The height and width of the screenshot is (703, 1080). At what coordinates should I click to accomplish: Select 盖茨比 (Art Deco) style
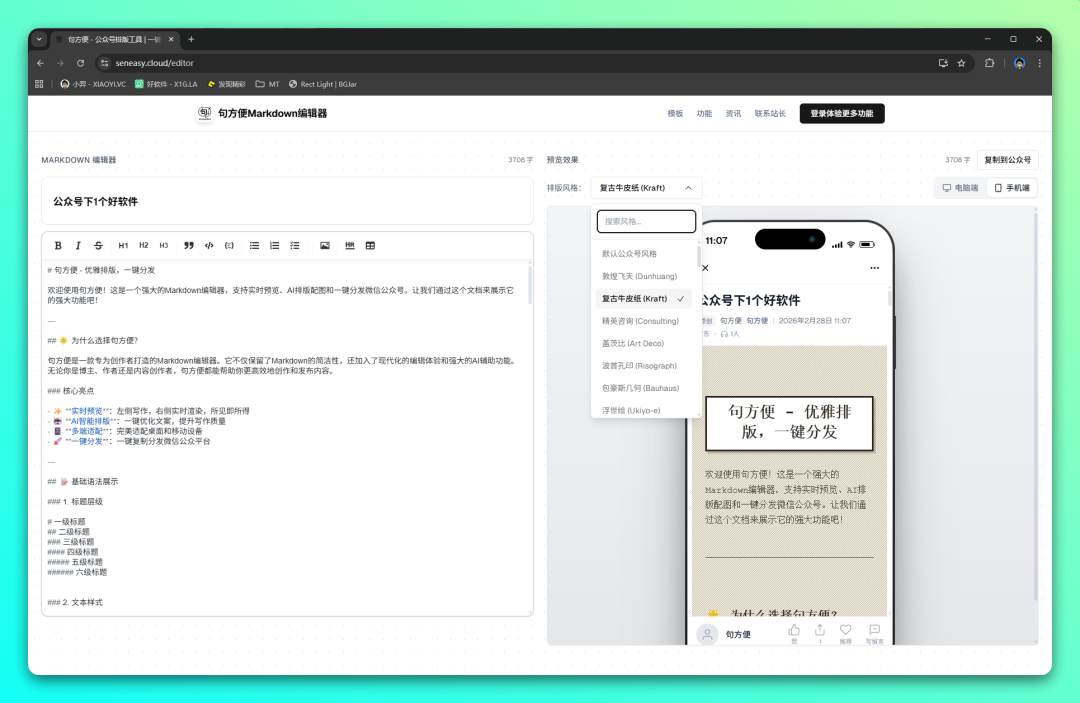tap(643, 344)
